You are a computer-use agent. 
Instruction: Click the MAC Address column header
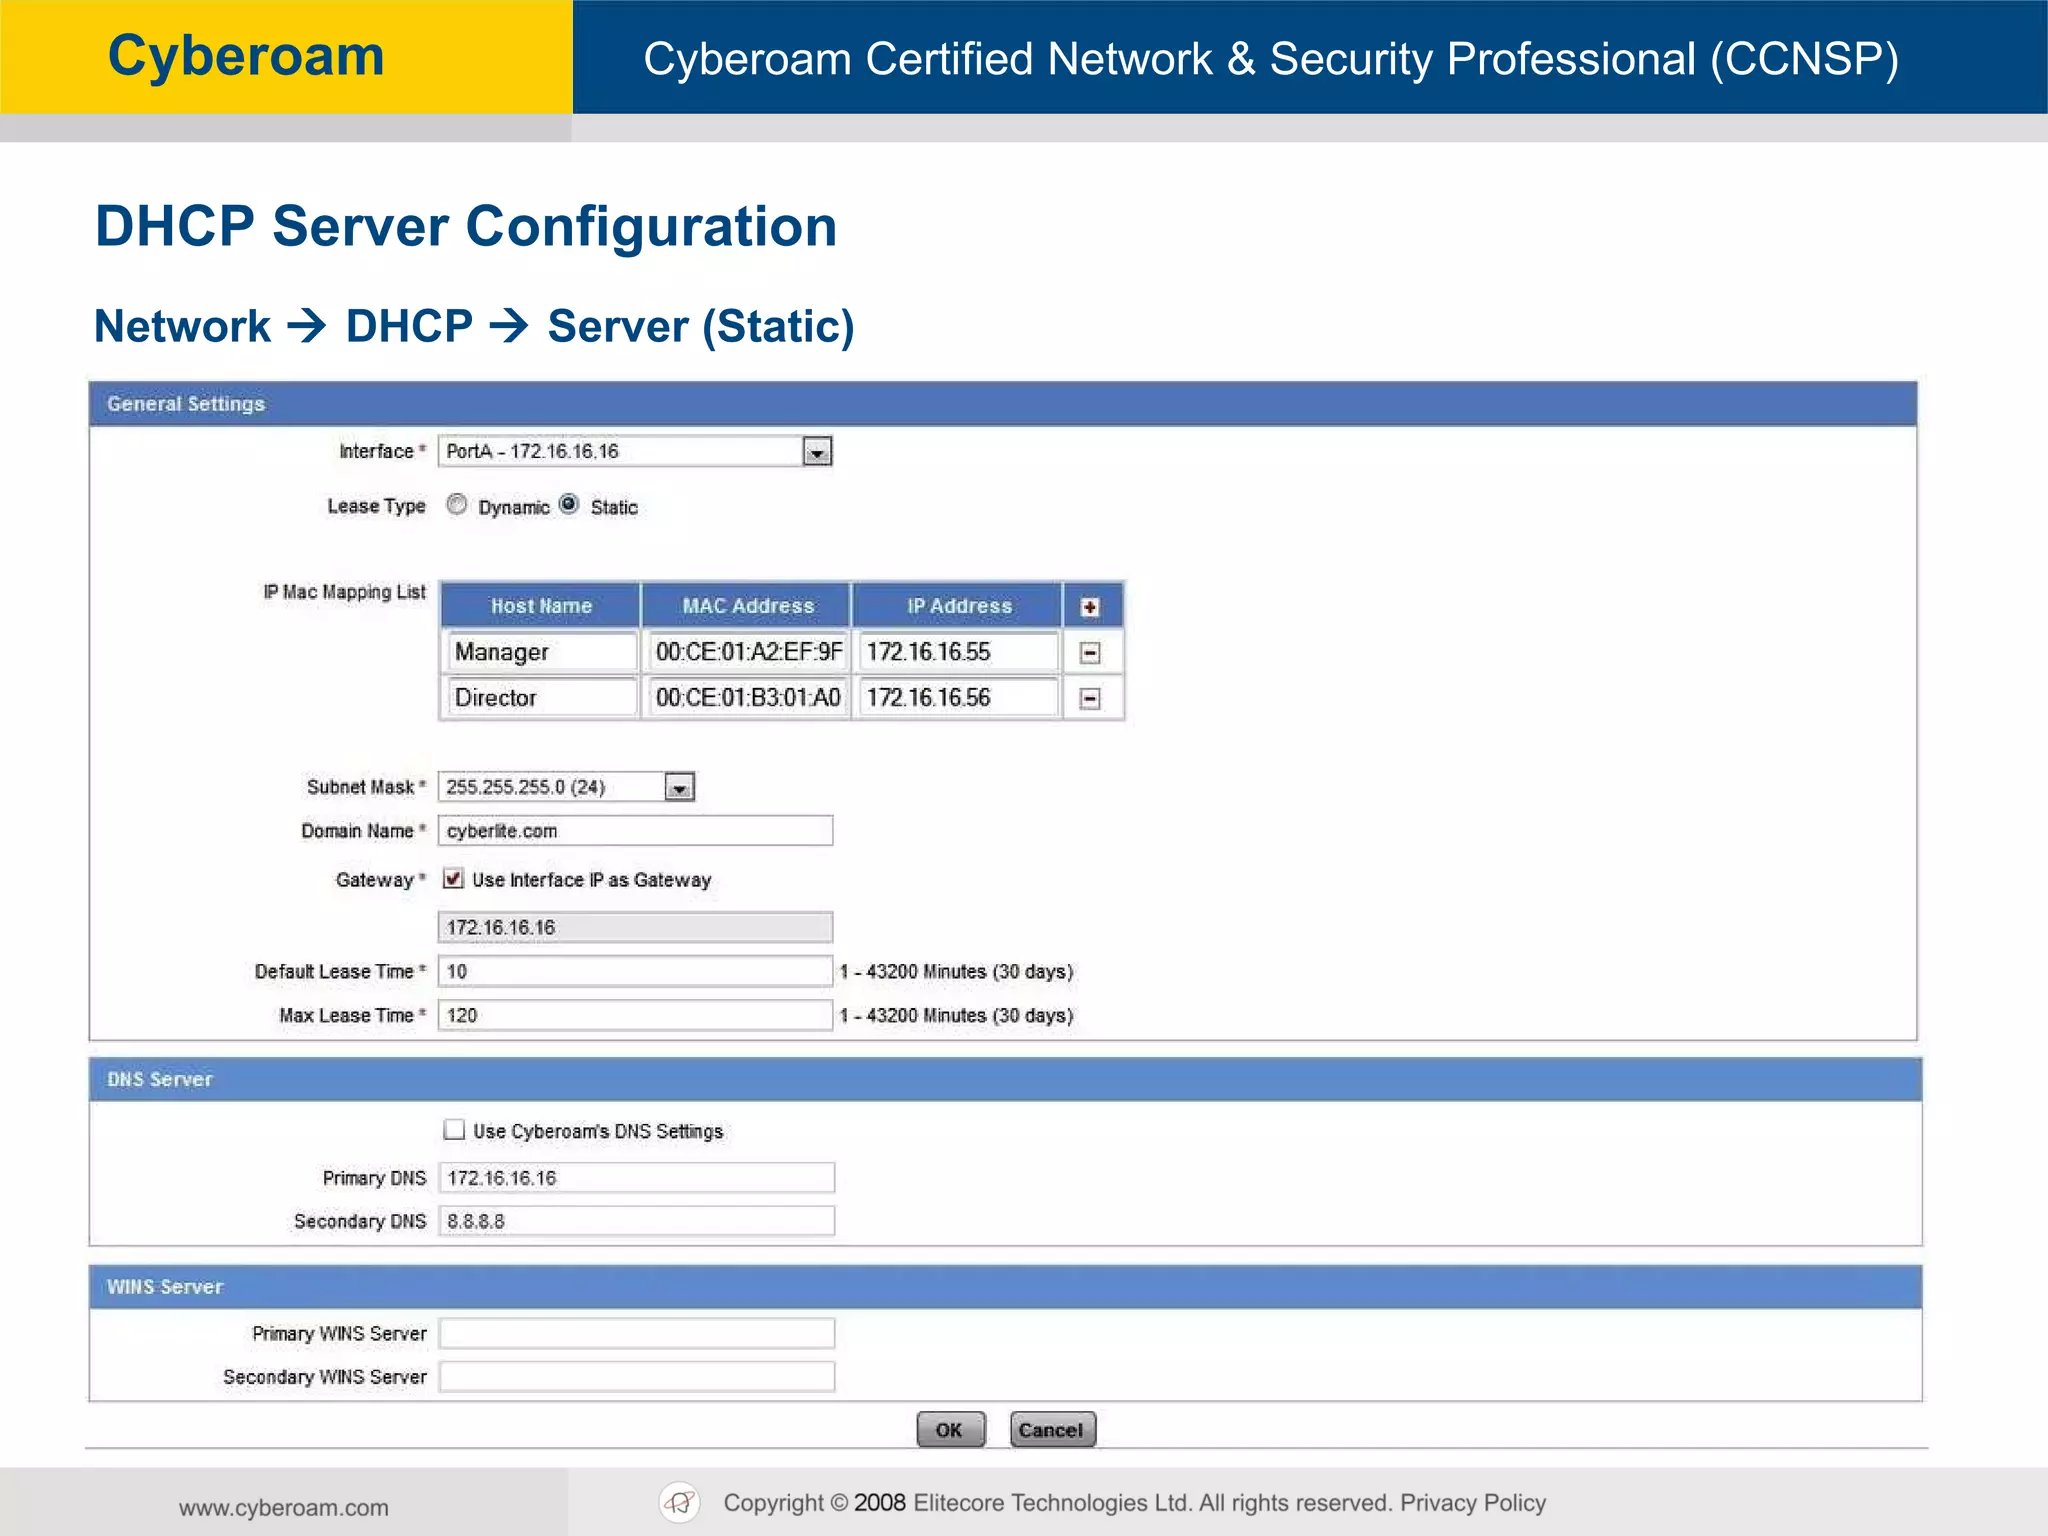pyautogui.click(x=748, y=606)
